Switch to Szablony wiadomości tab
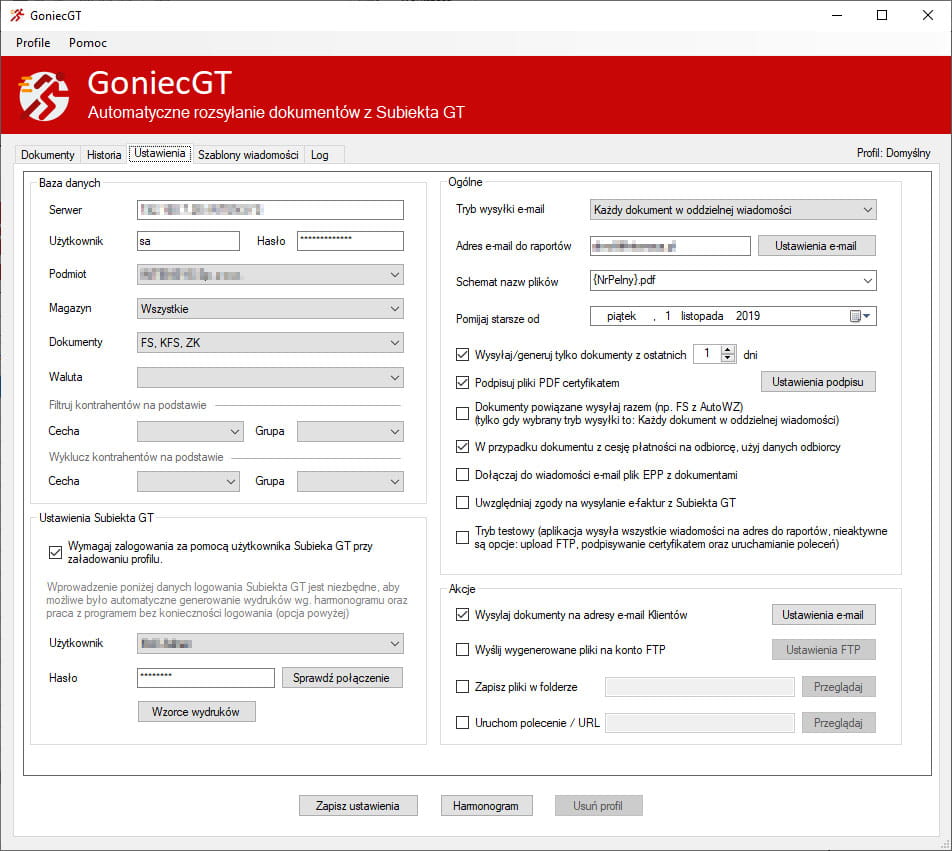This screenshot has width=952, height=851. pos(248,155)
